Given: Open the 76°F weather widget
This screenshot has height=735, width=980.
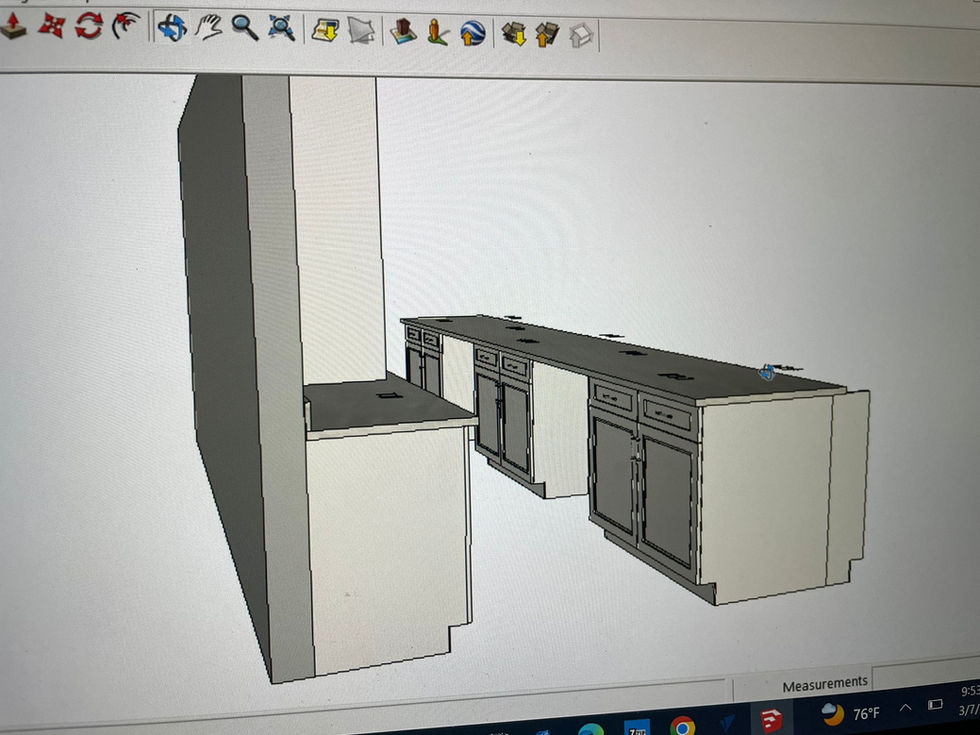Looking at the screenshot, I should [x=850, y=714].
